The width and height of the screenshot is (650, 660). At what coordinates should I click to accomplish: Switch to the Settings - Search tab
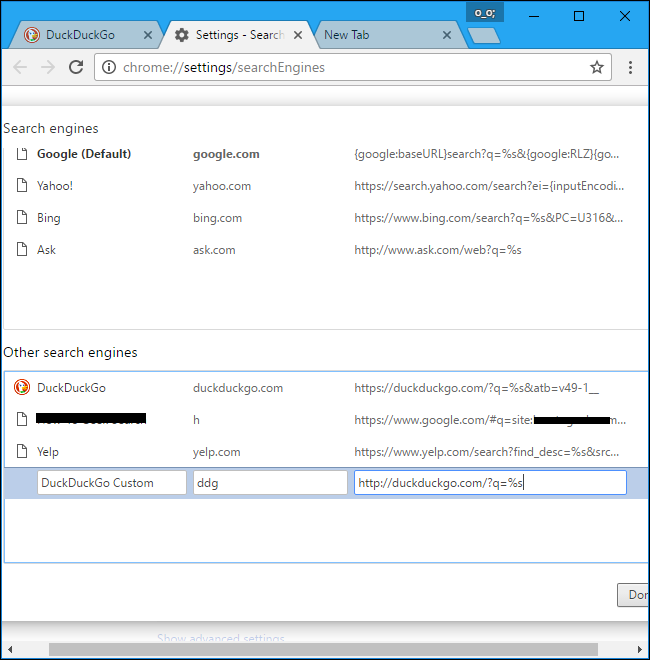point(240,35)
